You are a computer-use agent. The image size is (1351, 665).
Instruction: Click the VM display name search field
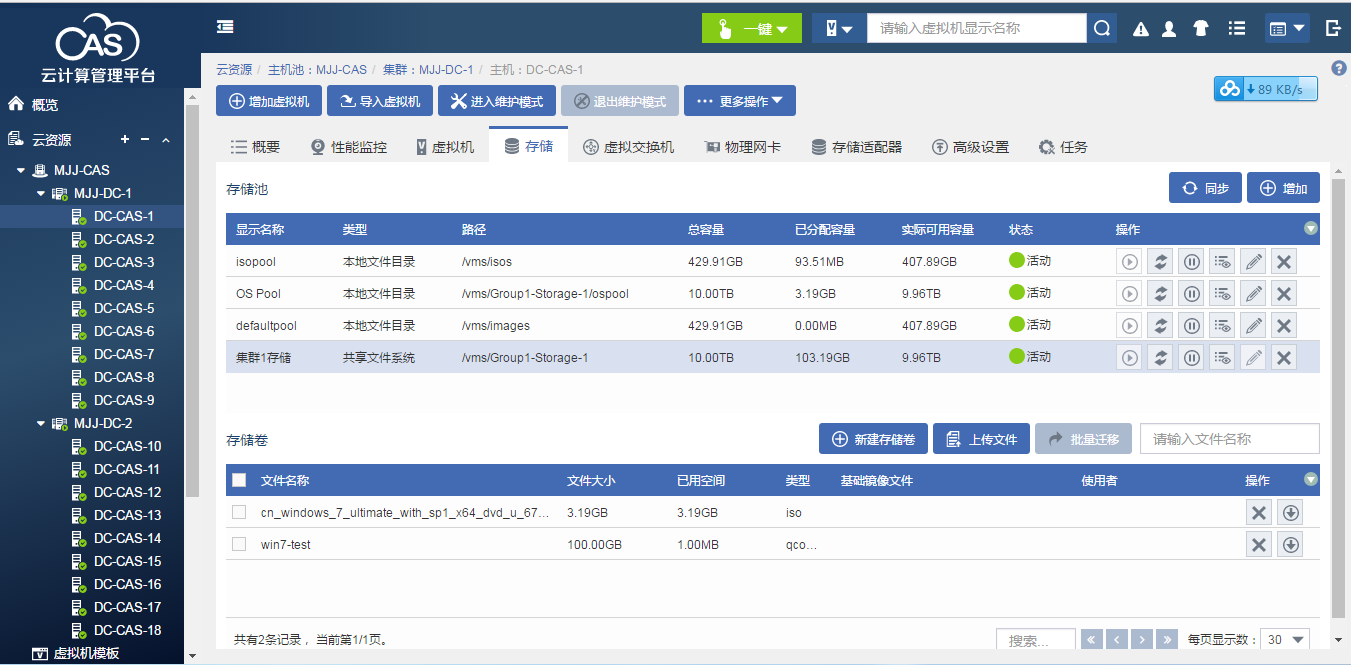(x=976, y=28)
